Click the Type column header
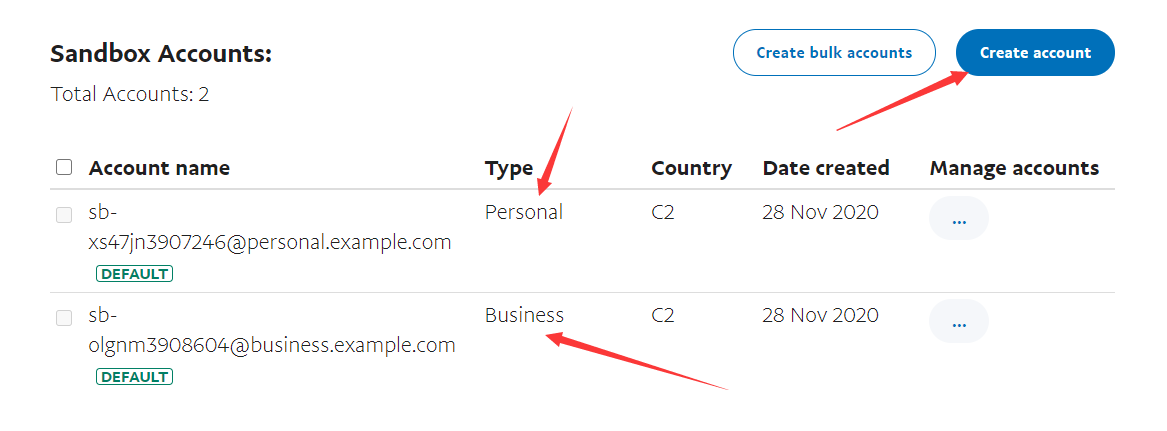The image size is (1167, 431). pyautogui.click(x=509, y=168)
